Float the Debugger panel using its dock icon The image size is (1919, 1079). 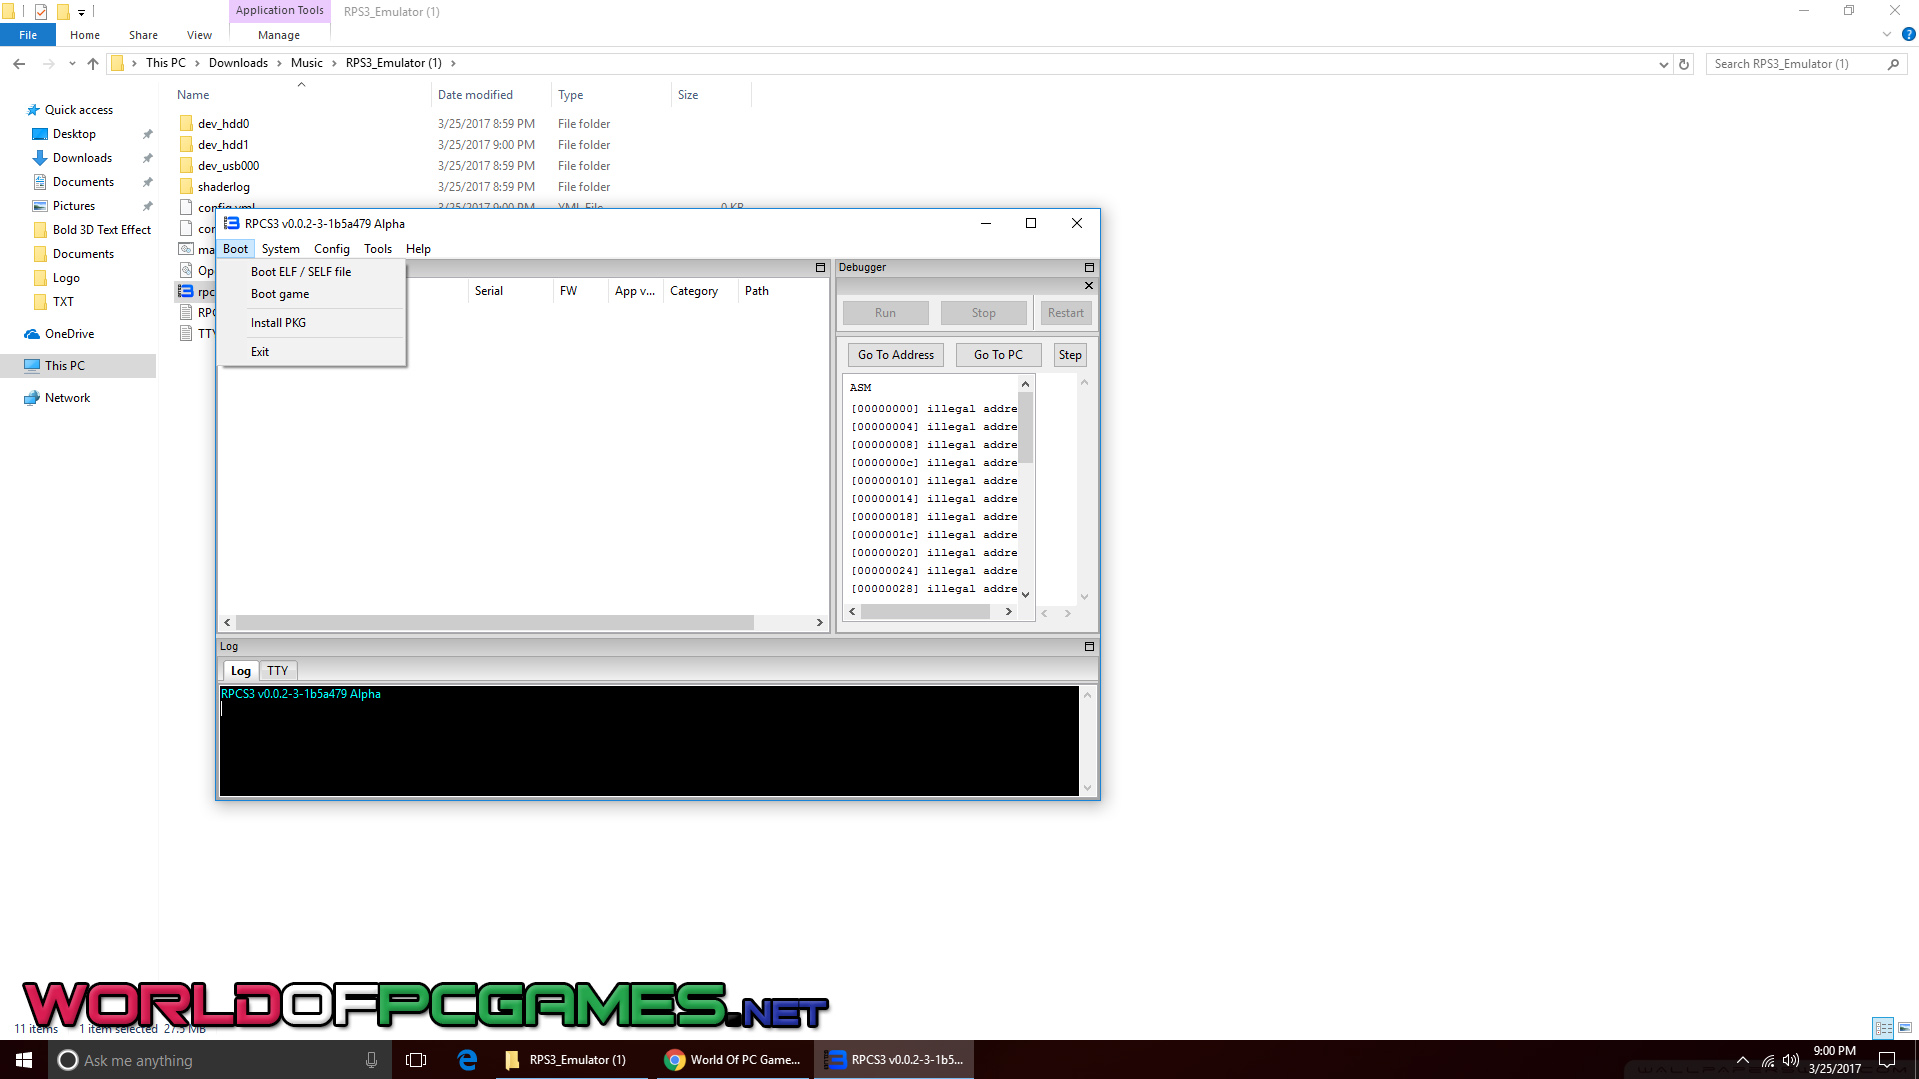tap(1089, 268)
